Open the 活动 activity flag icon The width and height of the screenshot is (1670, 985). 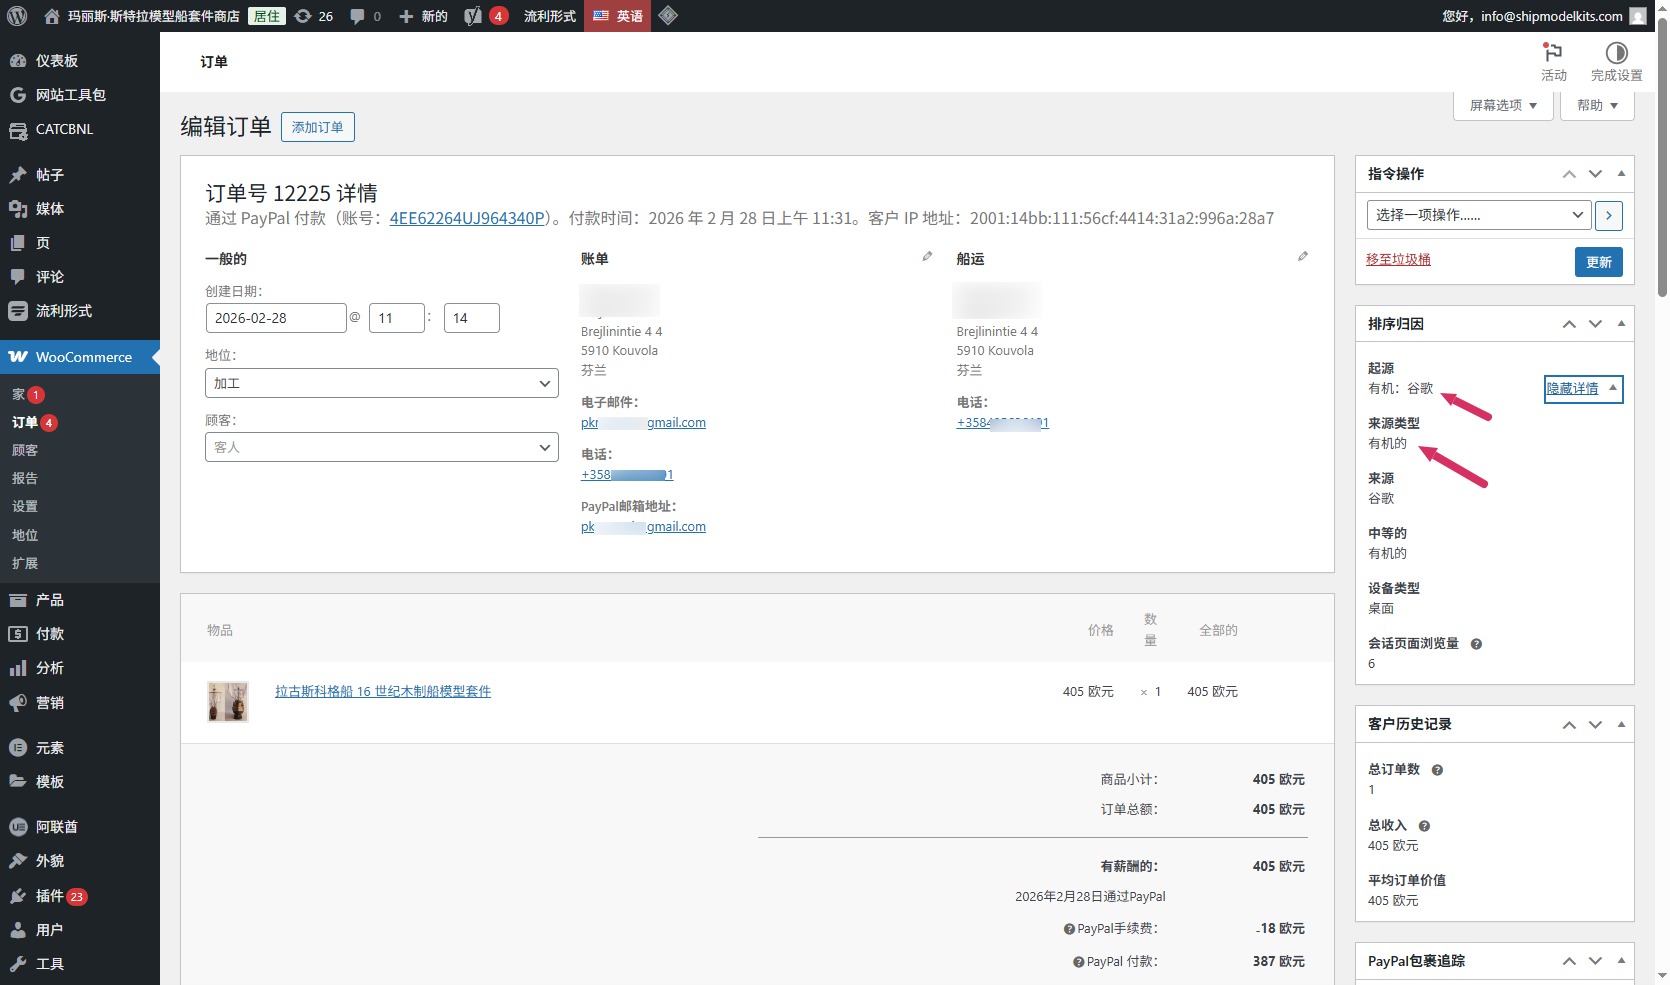click(x=1553, y=53)
